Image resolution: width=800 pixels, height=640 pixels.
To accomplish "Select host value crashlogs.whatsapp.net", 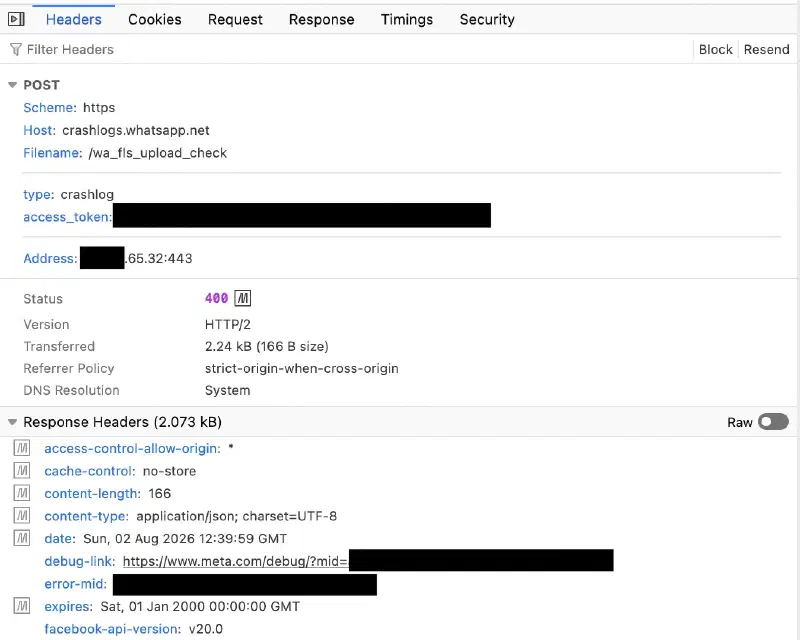I will (x=136, y=131).
